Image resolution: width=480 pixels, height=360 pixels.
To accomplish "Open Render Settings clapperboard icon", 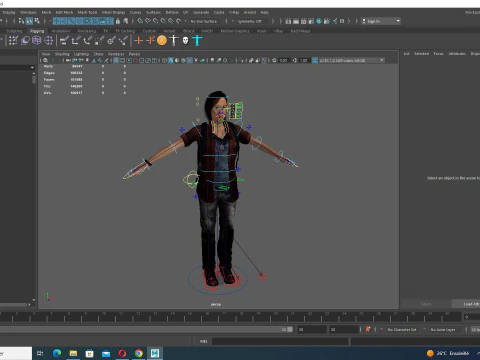I will pos(311,21).
